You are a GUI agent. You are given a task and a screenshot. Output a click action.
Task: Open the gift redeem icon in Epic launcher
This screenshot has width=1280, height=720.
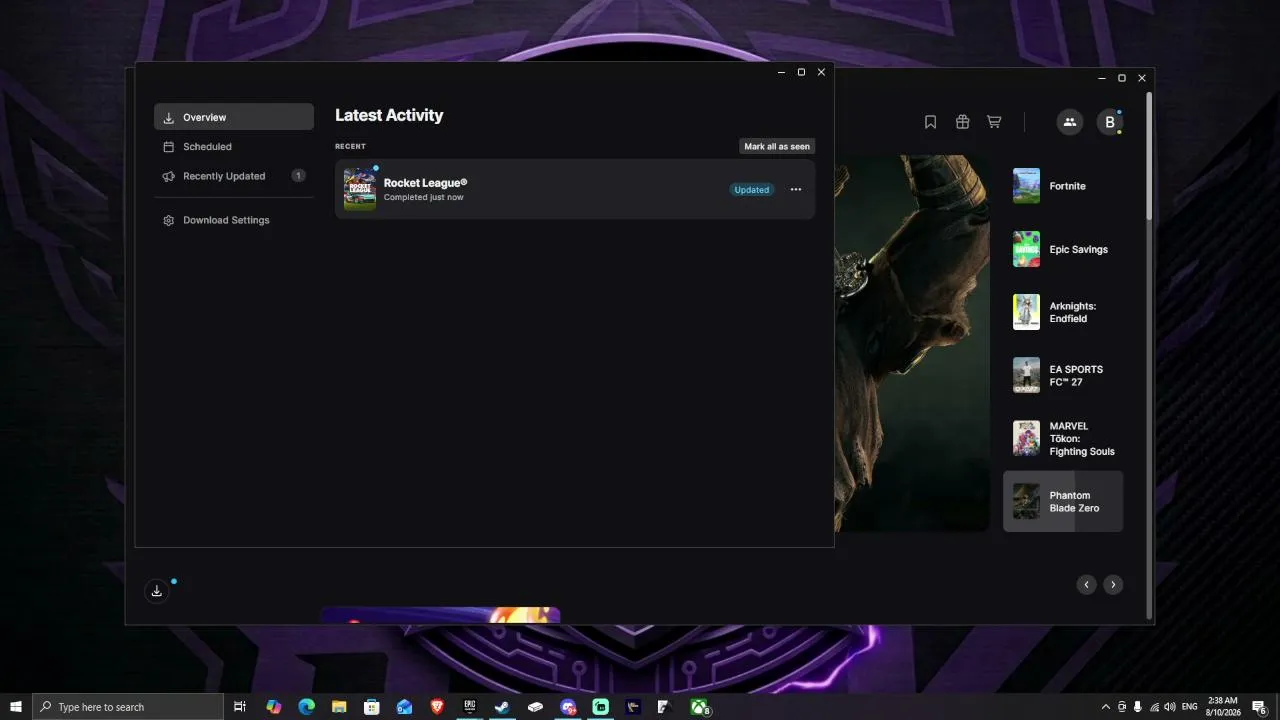click(962, 122)
